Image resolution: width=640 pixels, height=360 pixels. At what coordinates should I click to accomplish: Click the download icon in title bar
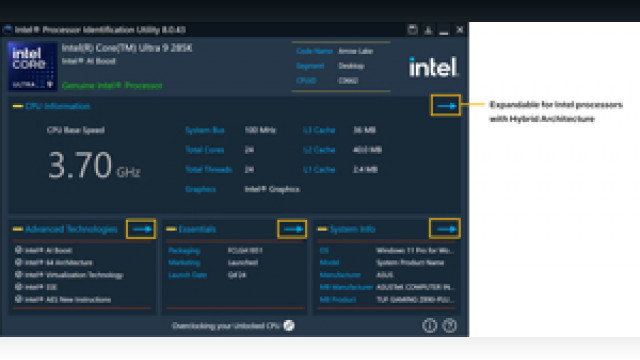428,30
